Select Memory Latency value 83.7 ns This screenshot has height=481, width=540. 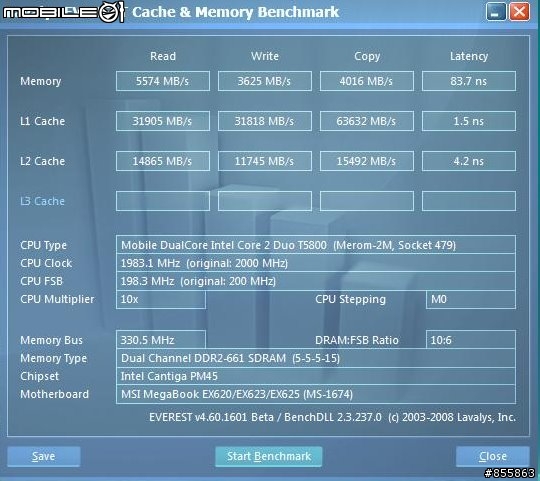(x=469, y=81)
